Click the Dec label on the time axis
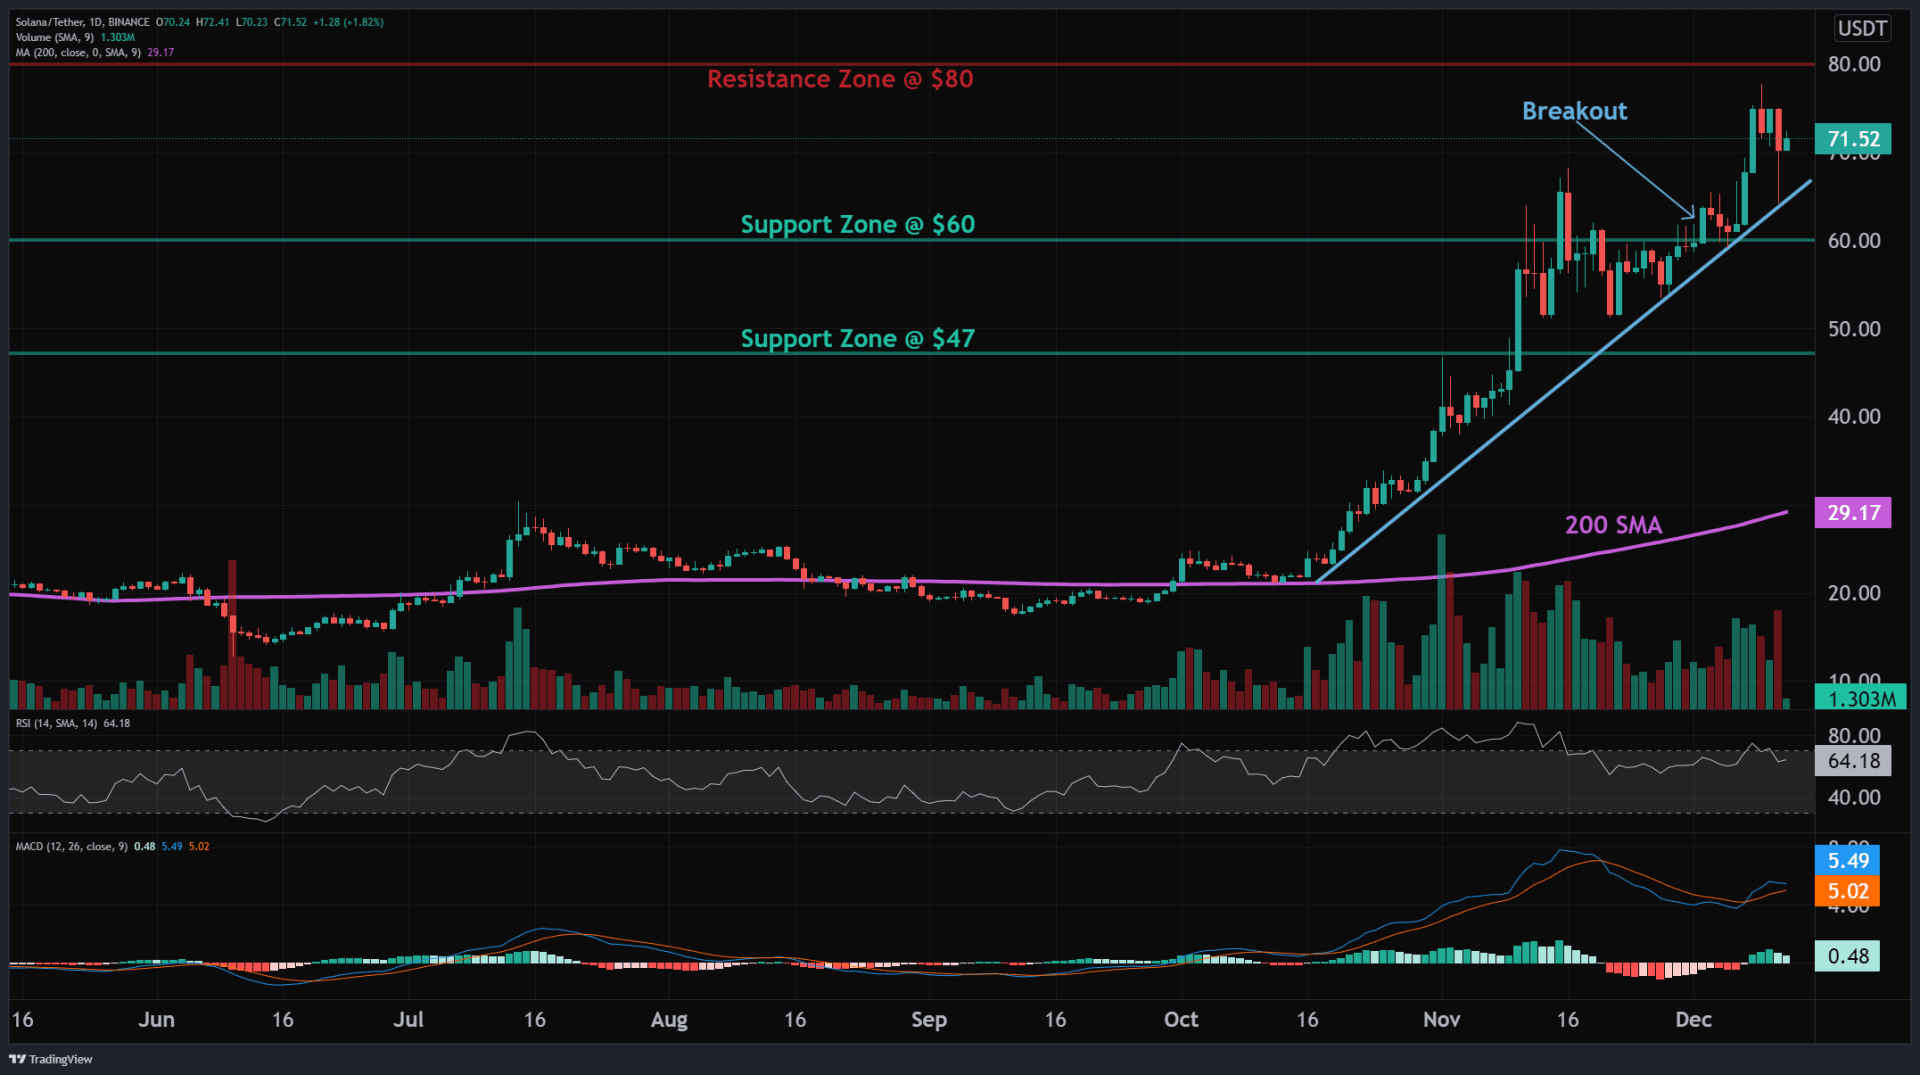1920x1075 pixels. tap(1694, 1019)
